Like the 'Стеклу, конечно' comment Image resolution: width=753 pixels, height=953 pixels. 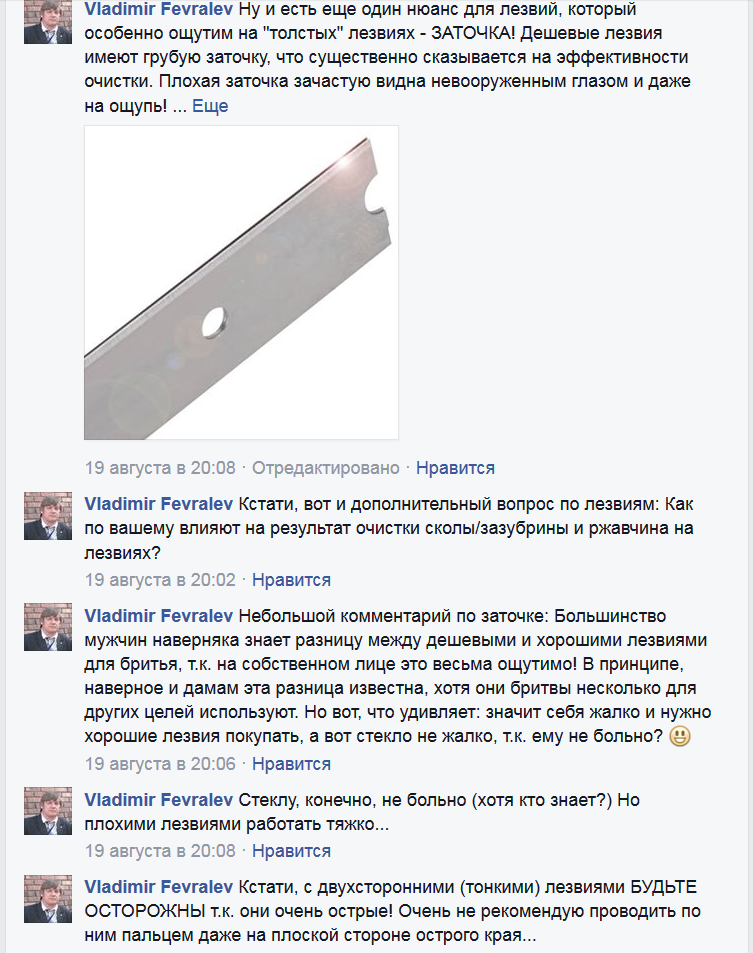pos(291,851)
